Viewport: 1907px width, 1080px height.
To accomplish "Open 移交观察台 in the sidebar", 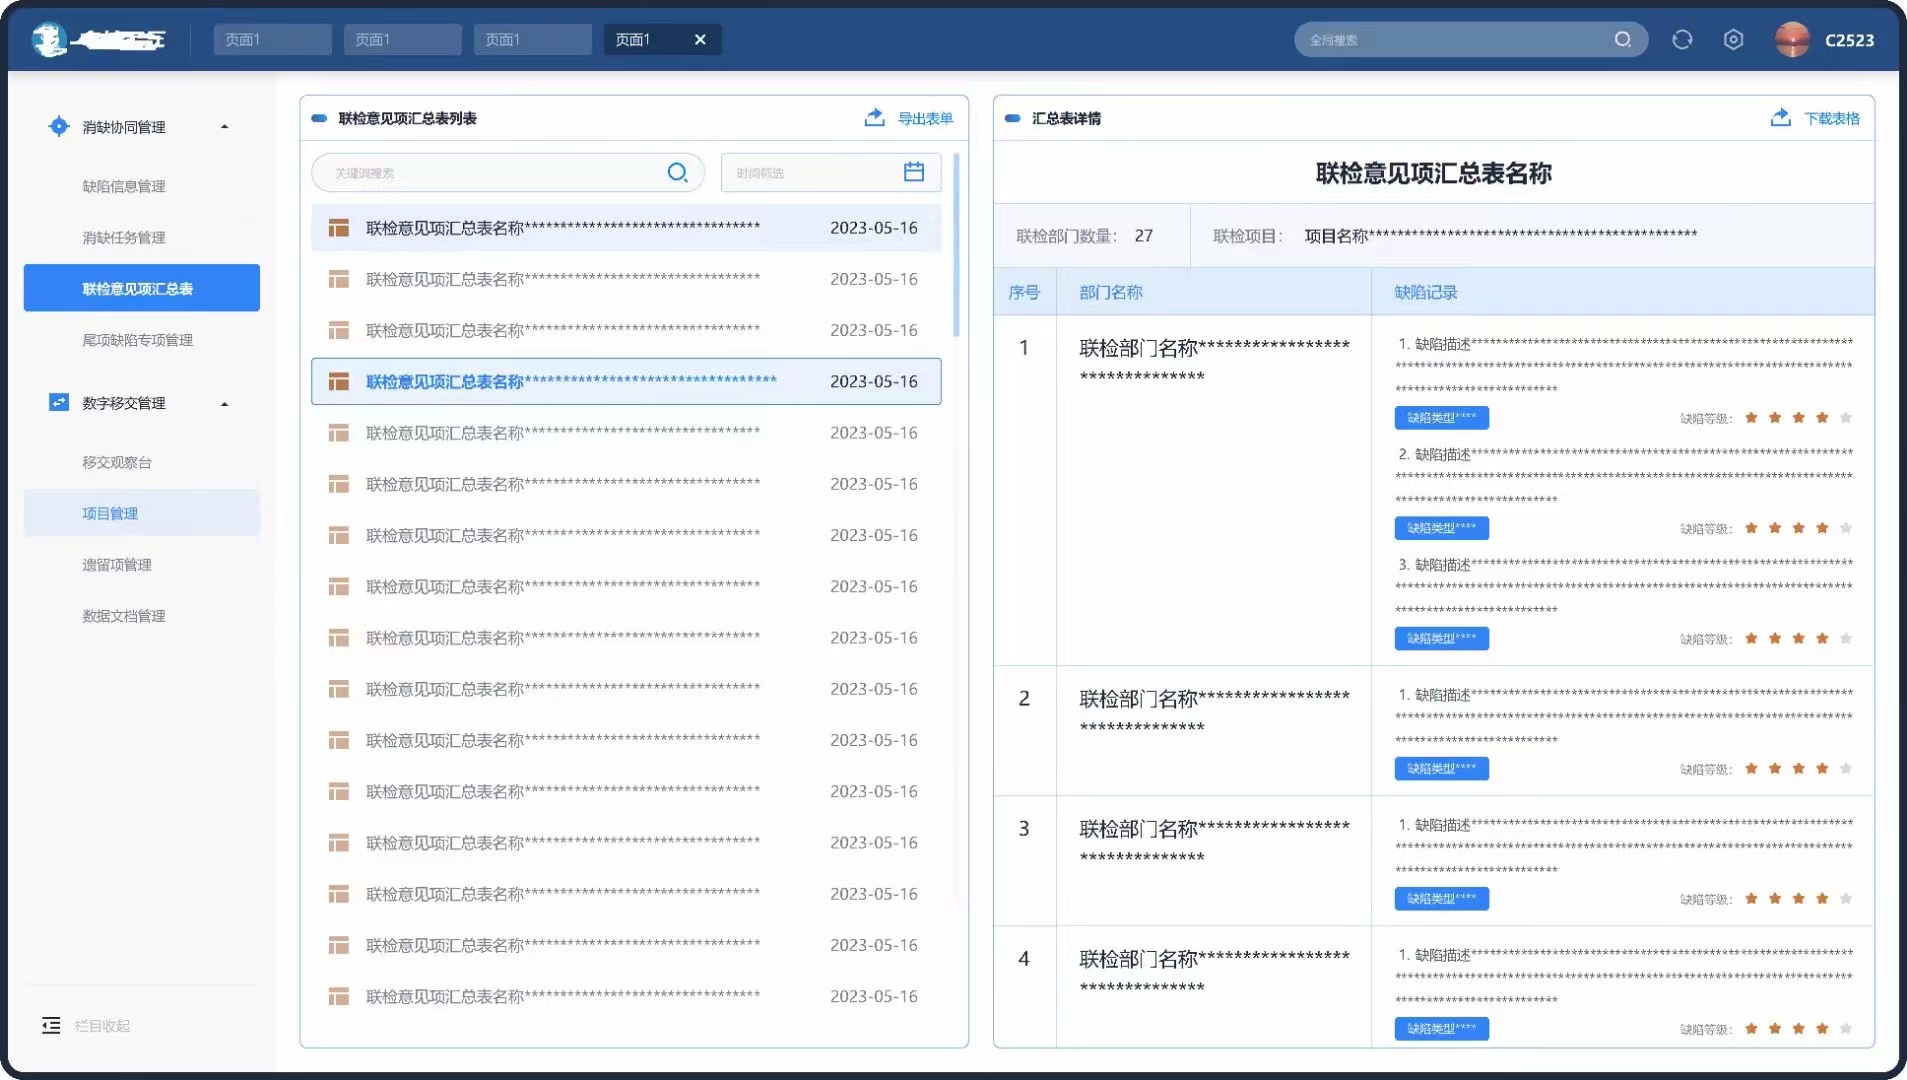I will tap(117, 462).
